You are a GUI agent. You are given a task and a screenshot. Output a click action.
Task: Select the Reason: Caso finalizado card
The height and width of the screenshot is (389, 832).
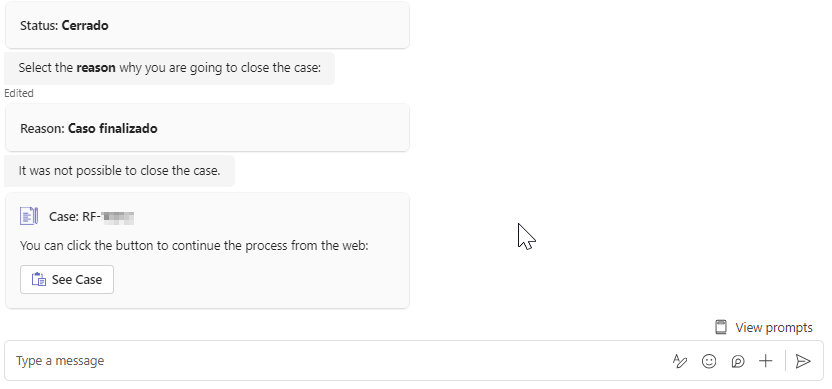click(x=207, y=128)
